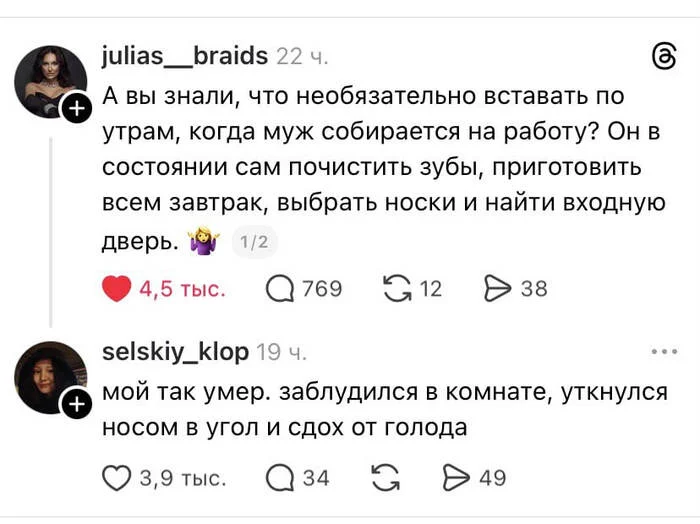Open the selskiy_klop profile link
The width and height of the screenshot is (700, 524).
pos(175,351)
